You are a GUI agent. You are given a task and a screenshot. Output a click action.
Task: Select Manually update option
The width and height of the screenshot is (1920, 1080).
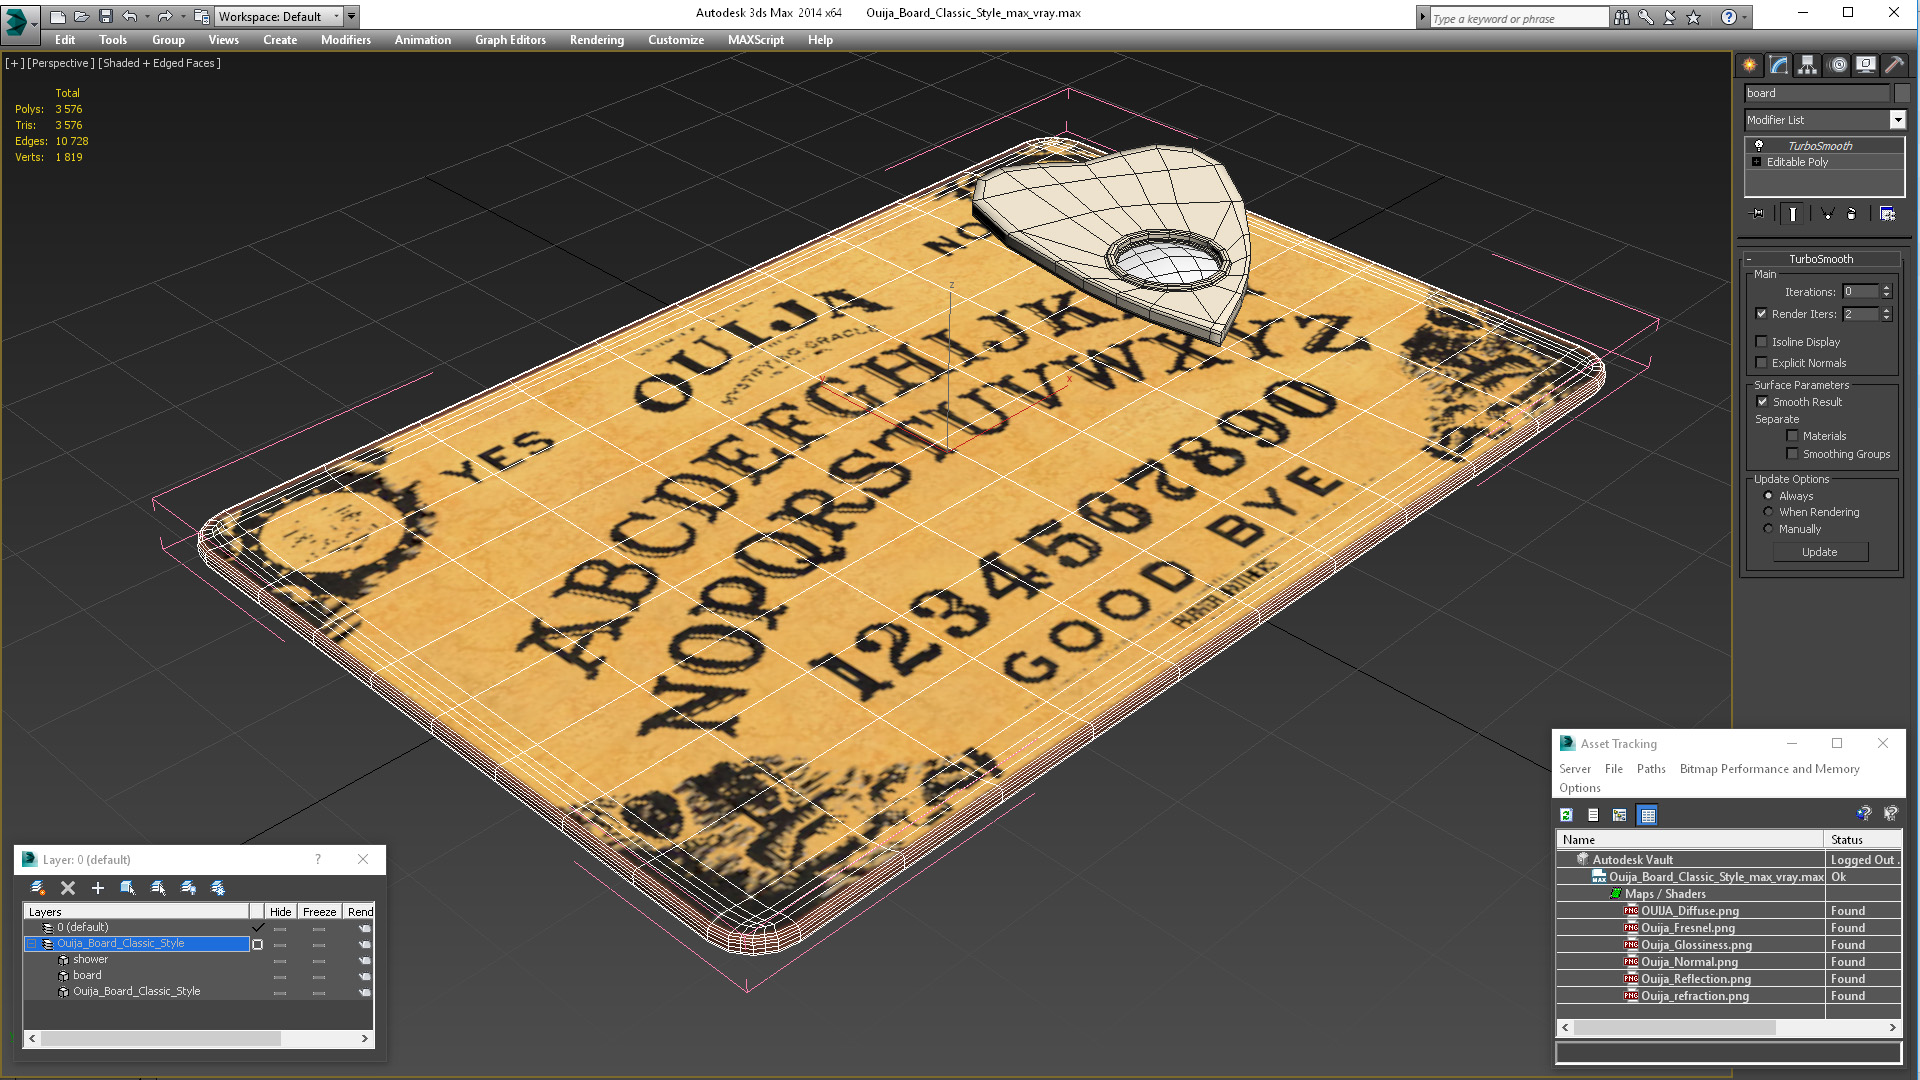[x=1768, y=529]
